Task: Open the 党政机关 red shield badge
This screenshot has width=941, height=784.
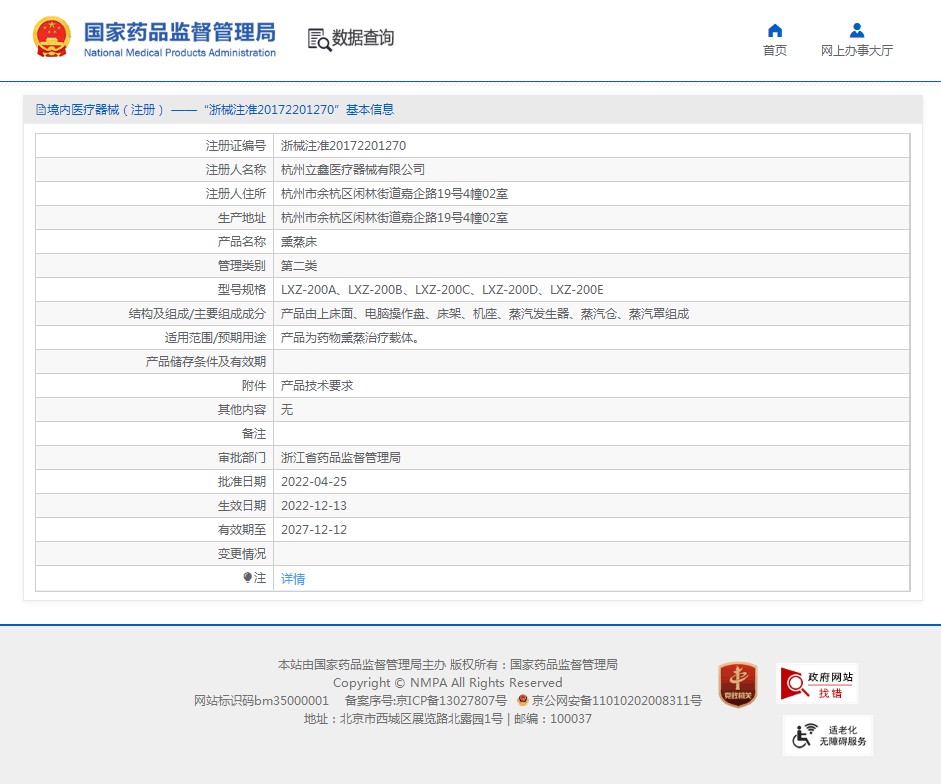Action: point(738,685)
